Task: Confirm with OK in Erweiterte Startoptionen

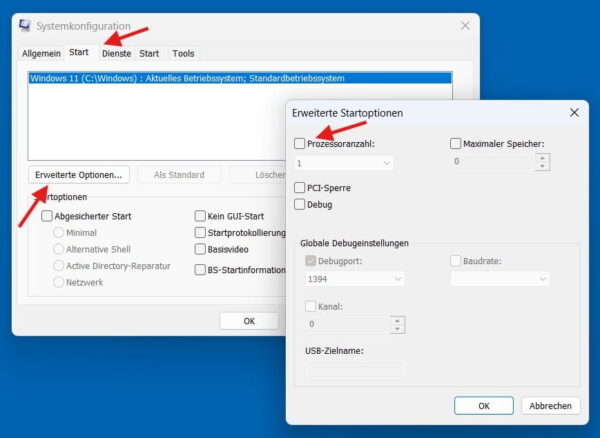Action: pyautogui.click(x=484, y=405)
